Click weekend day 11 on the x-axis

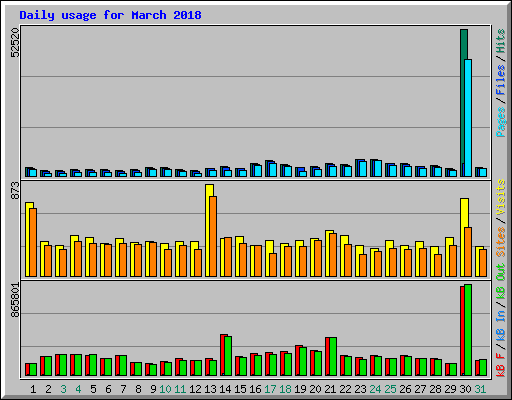180,389
